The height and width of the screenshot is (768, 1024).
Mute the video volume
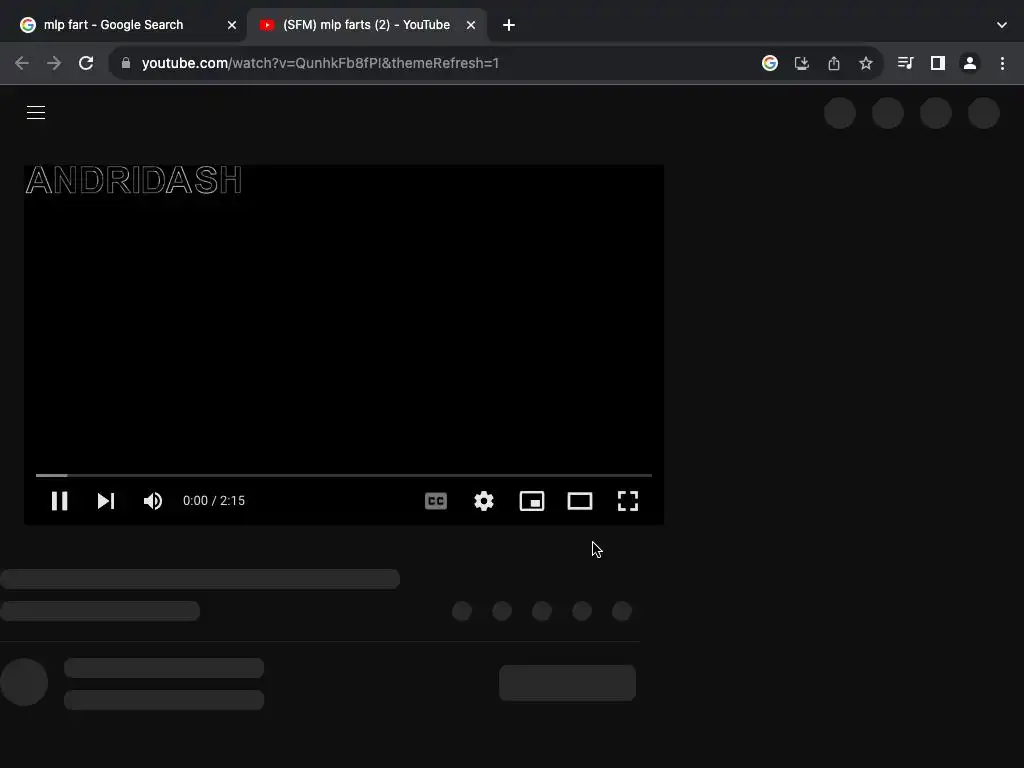[153, 501]
